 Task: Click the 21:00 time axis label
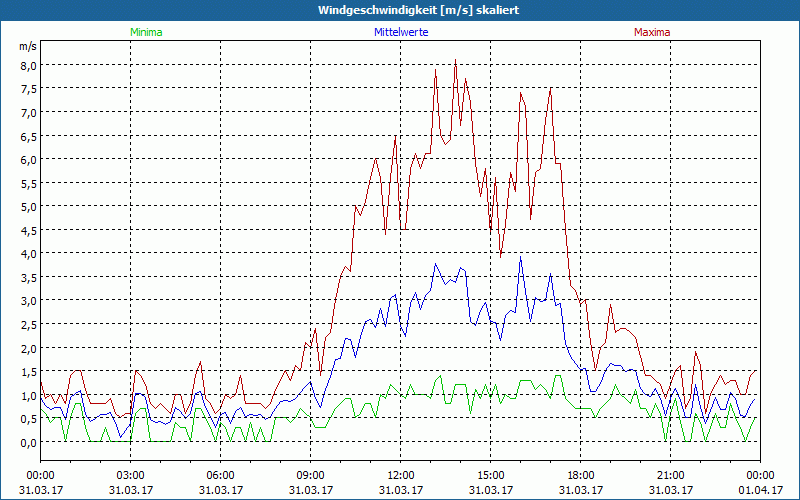click(x=670, y=476)
